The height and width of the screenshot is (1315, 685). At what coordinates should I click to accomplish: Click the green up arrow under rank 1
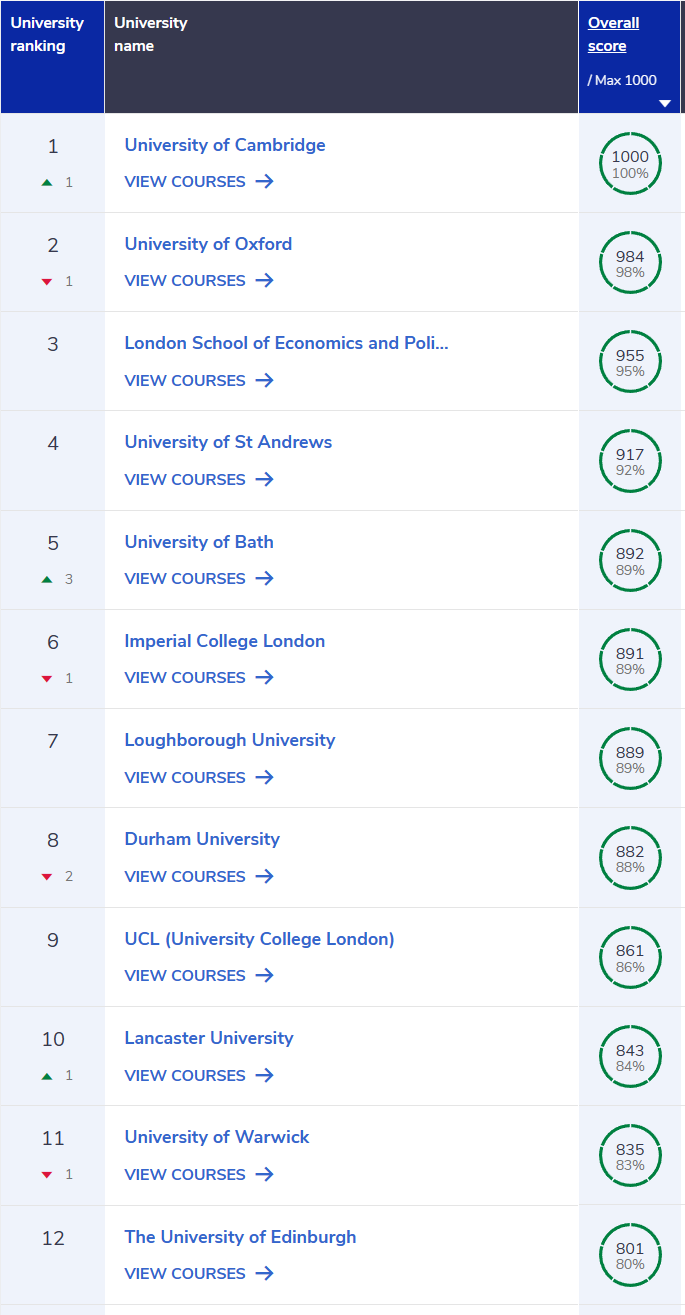47,183
